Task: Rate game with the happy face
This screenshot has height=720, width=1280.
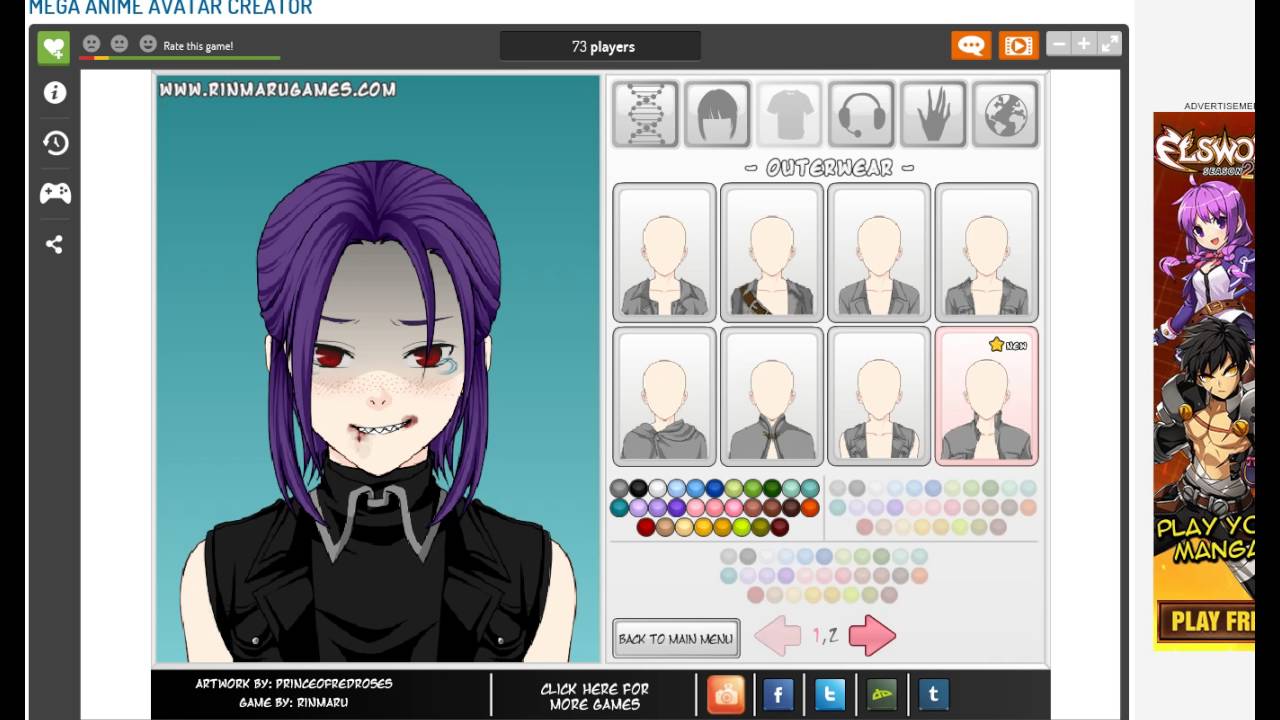Action: pos(148,44)
